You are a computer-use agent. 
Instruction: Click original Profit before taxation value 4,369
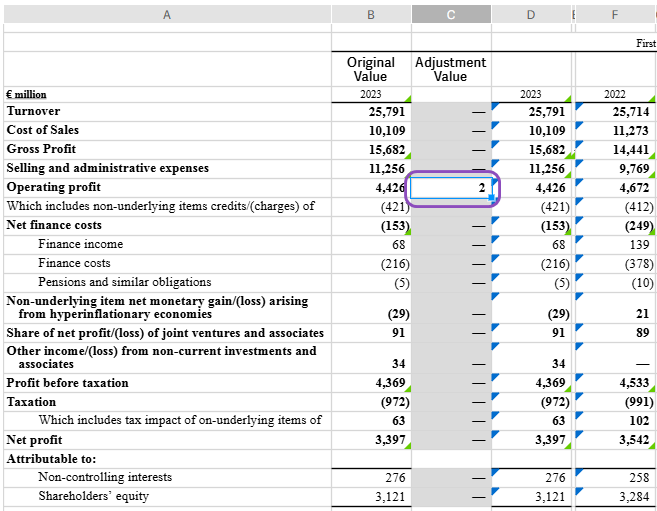(390, 383)
